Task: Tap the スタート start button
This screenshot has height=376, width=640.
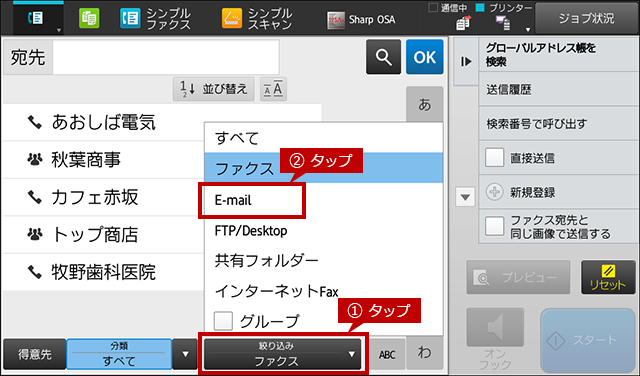Action: 587,340
